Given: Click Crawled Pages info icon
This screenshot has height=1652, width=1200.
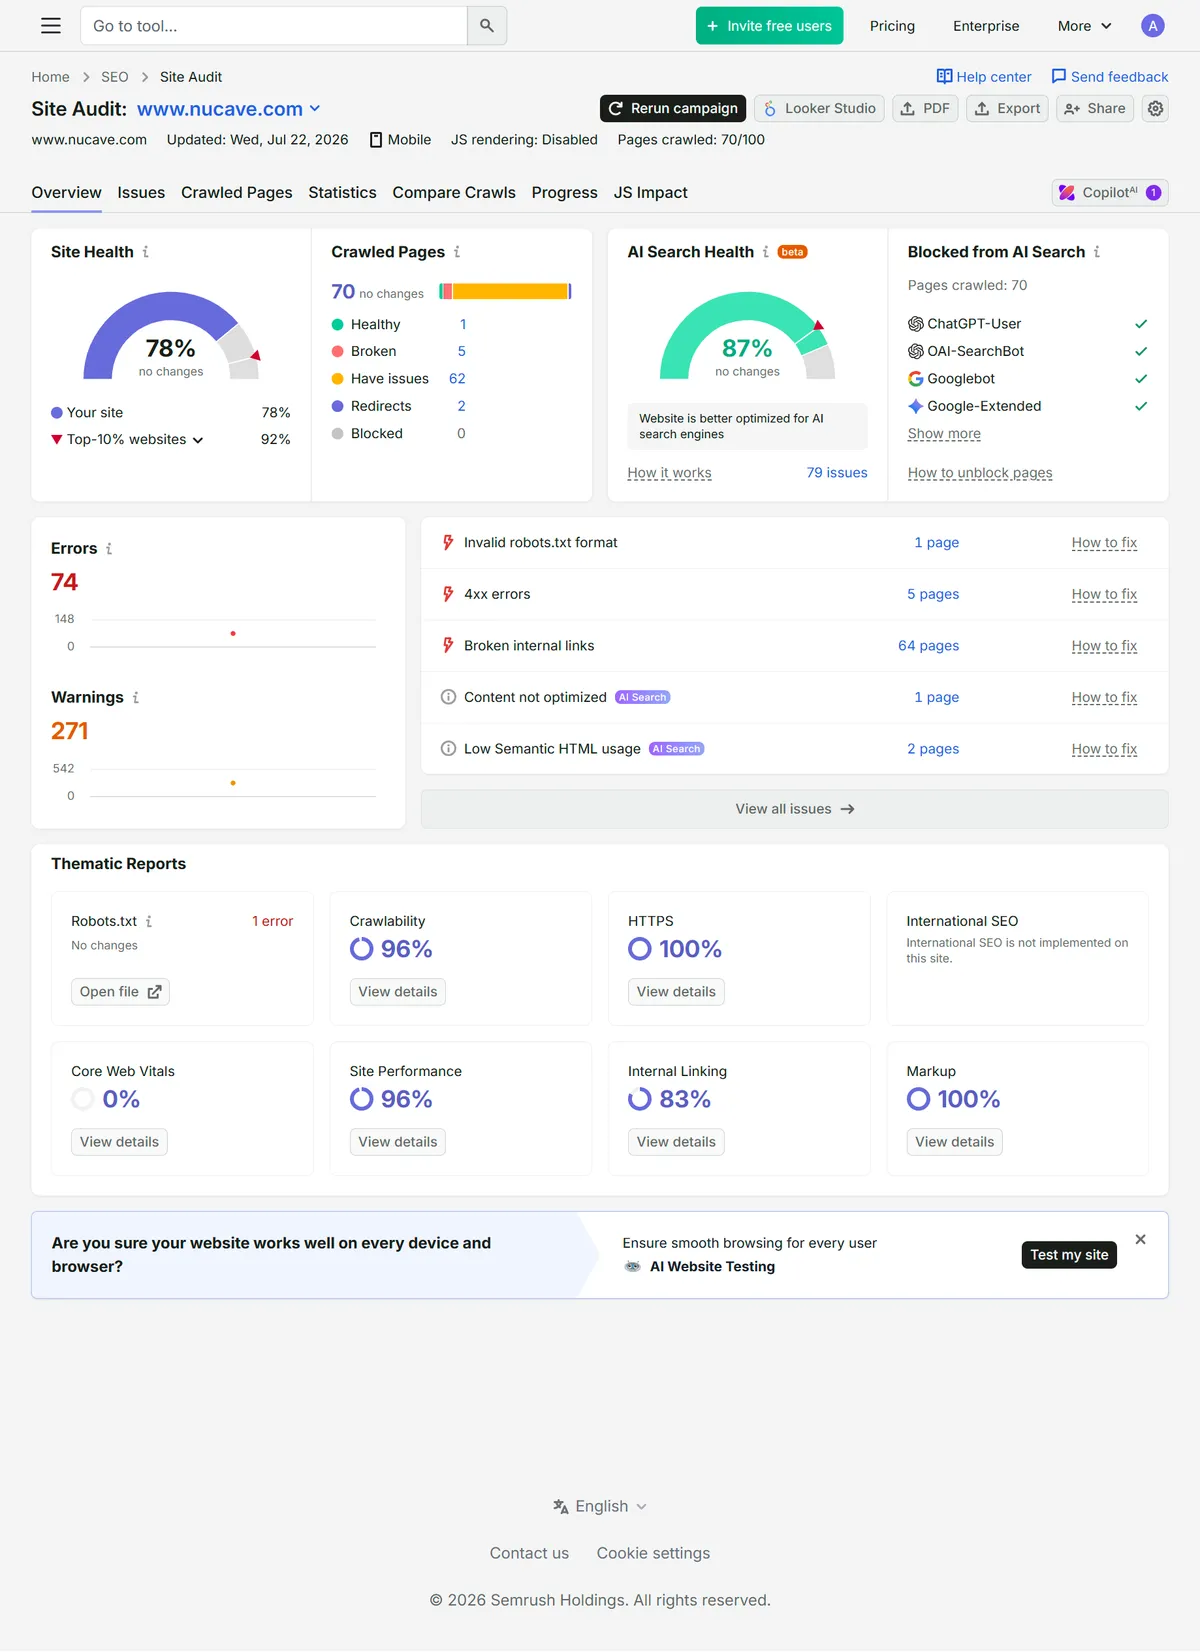Looking at the screenshot, I should click(x=457, y=252).
